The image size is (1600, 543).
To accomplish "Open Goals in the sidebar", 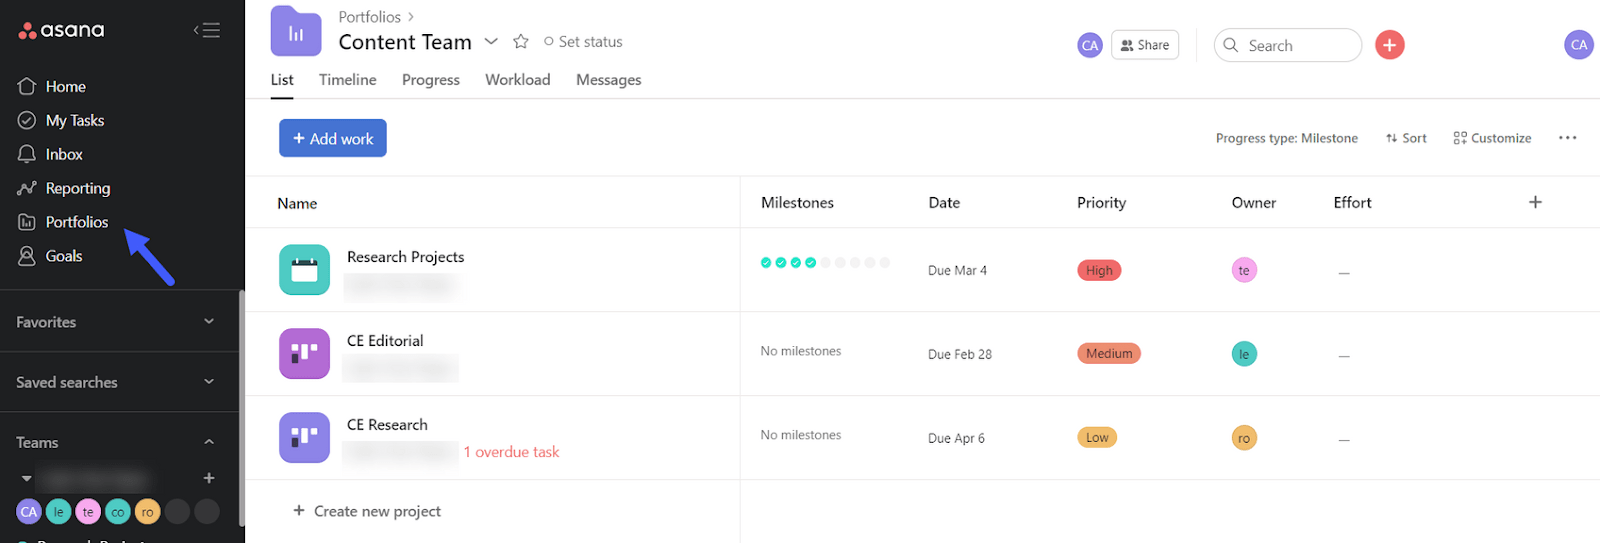I will (64, 256).
